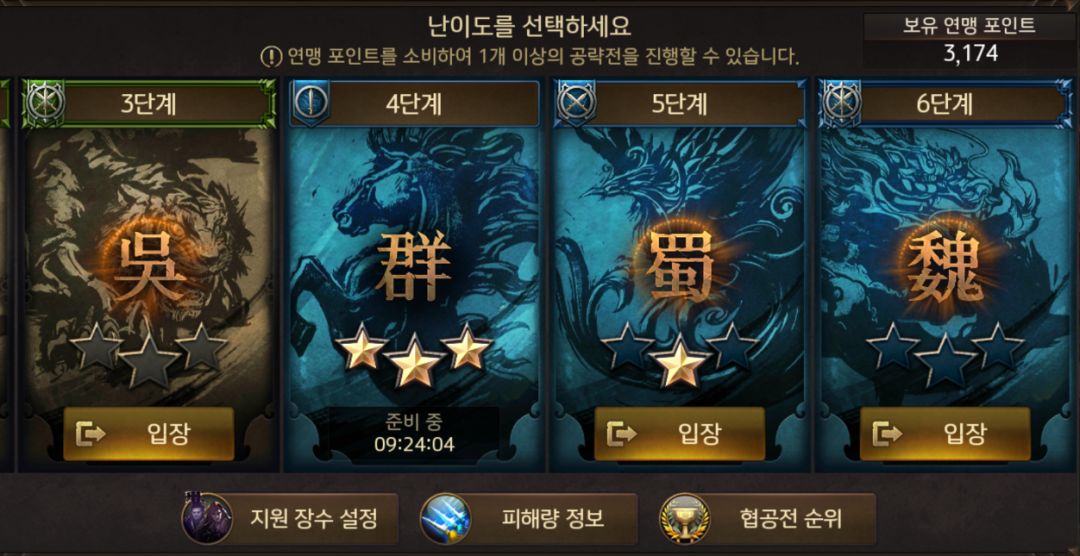
Task: Select the 3단계 header tab
Action: tap(149, 103)
